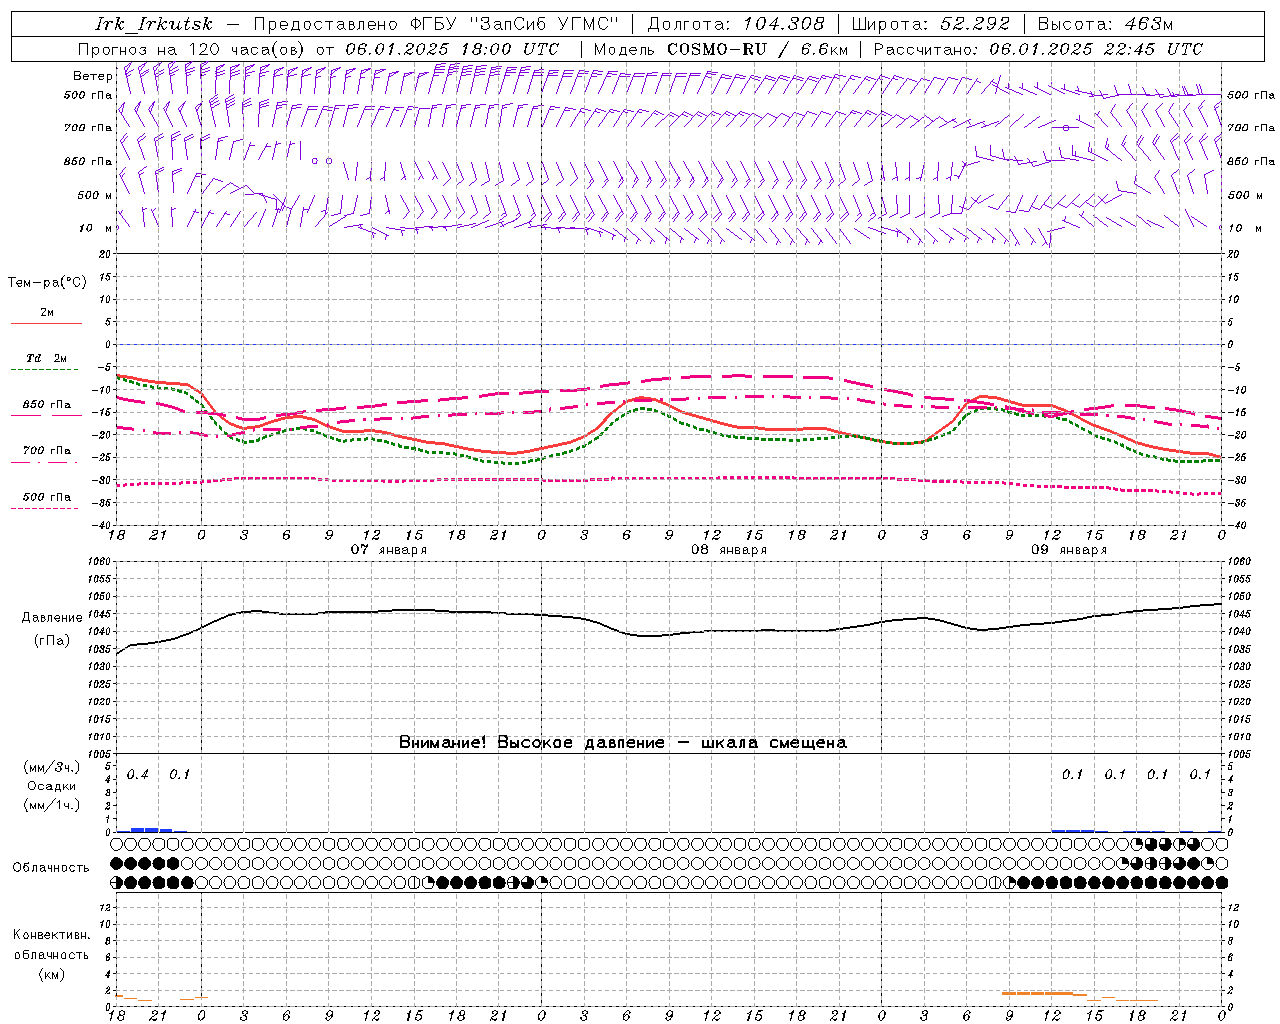Click the forecast header "Прогноз на 120 часа(ов)"
The height and width of the screenshot is (1024, 1280).
coord(192,49)
